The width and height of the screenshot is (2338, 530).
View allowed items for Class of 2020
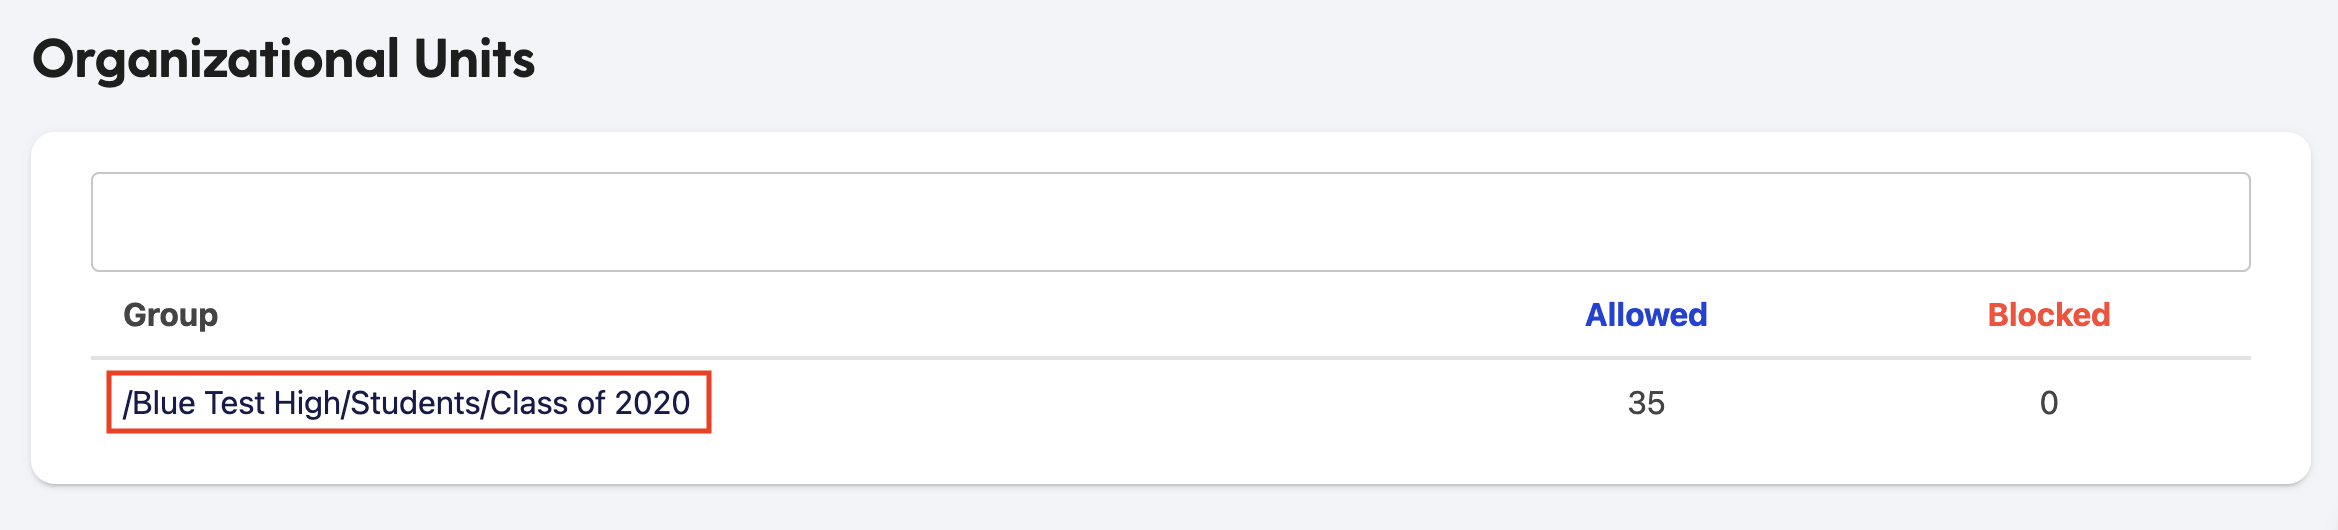tap(1646, 403)
